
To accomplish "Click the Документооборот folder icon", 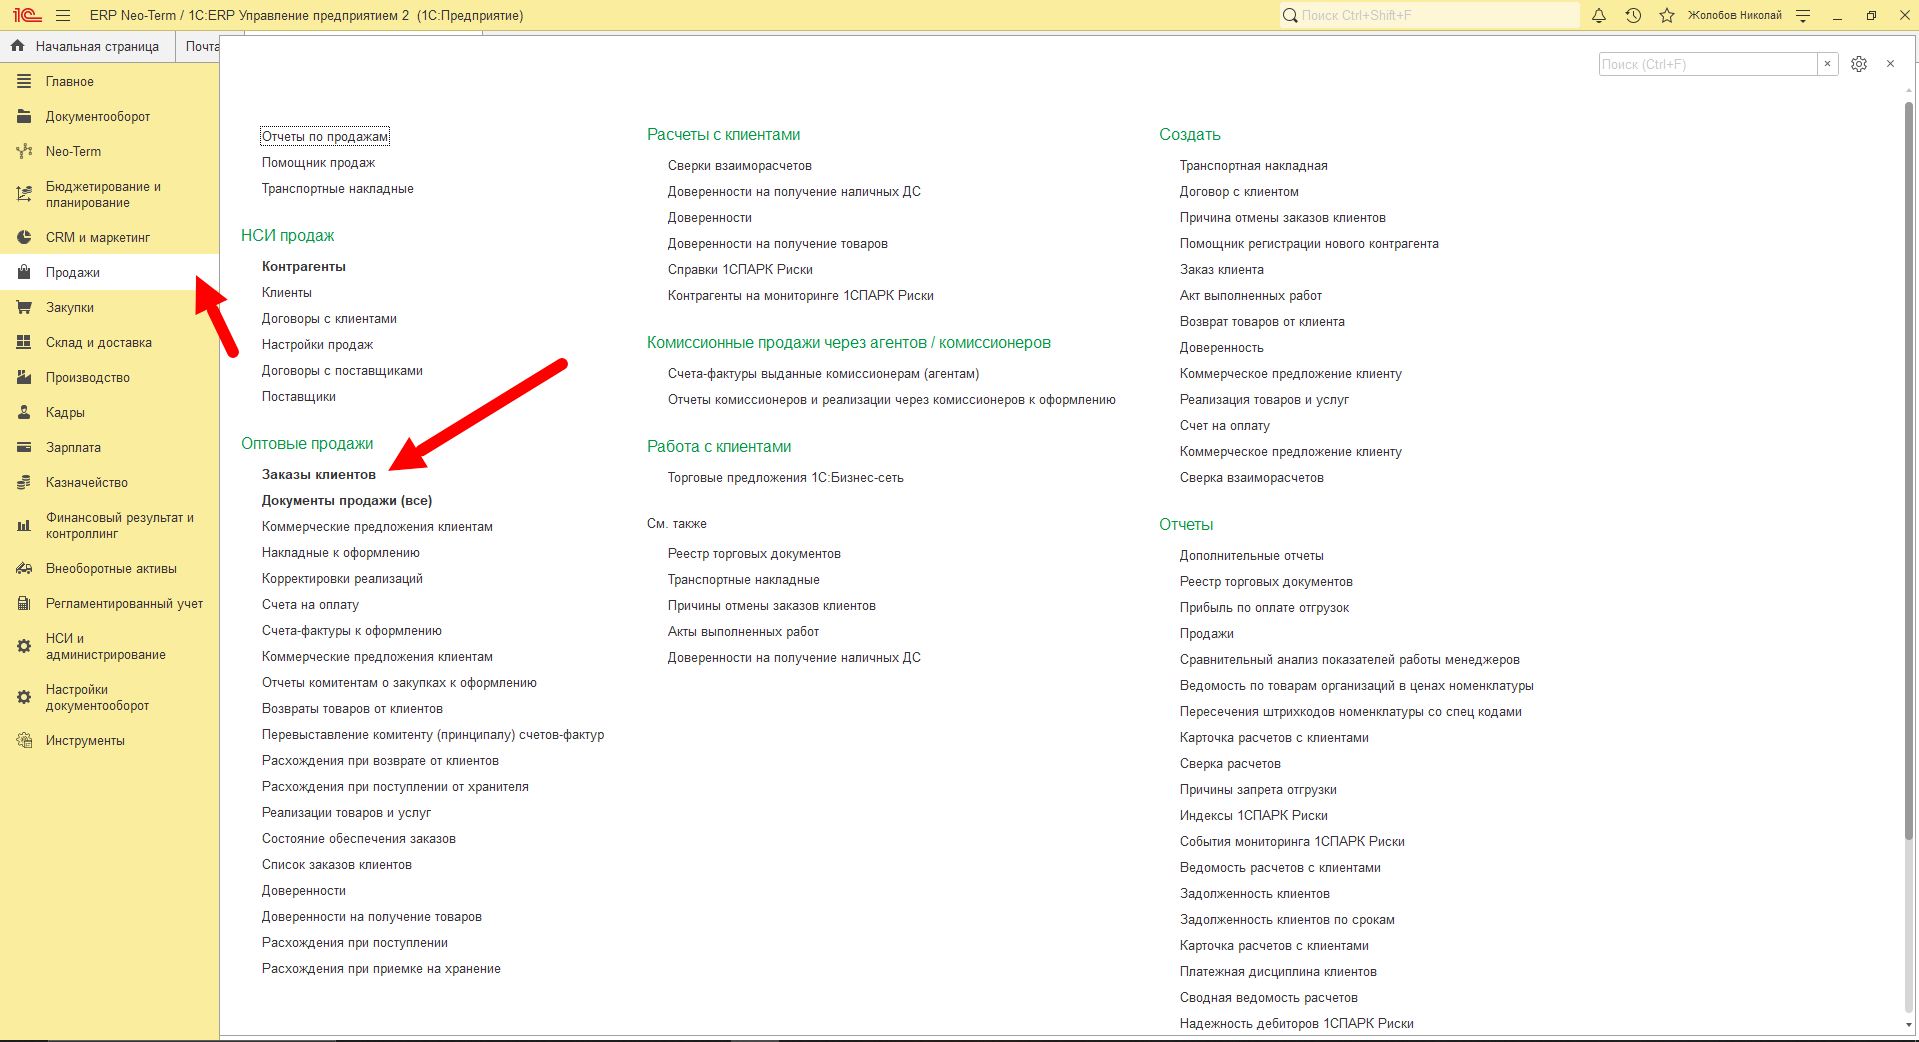I will (x=24, y=116).
